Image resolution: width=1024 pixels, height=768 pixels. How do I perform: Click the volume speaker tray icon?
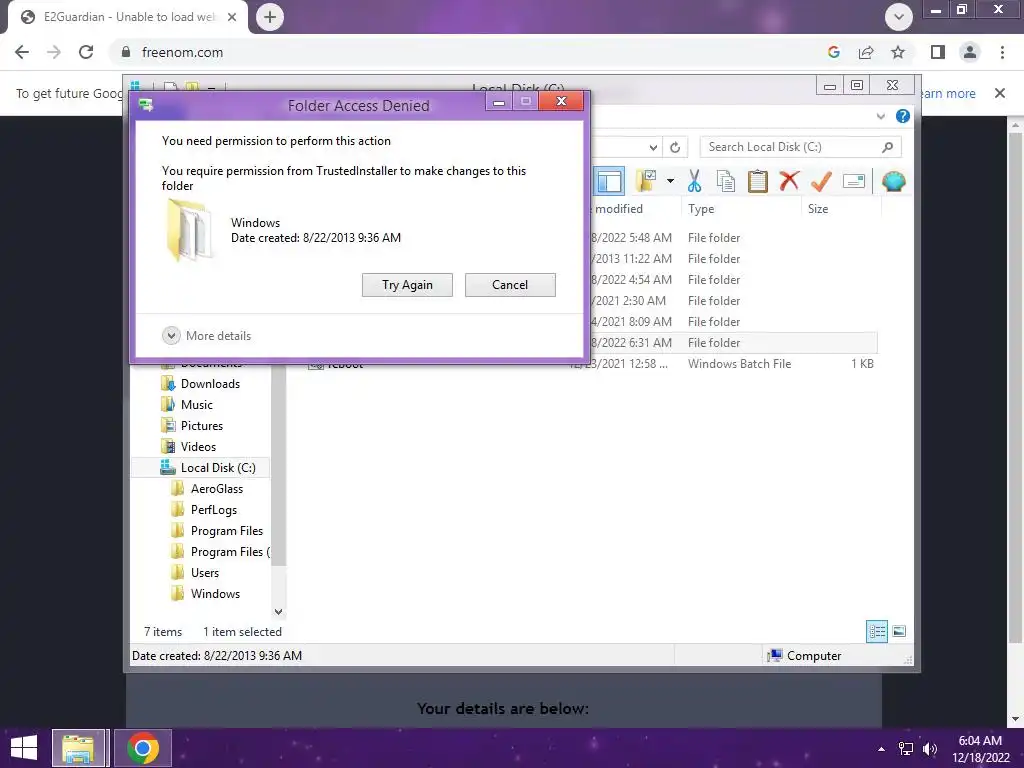(x=930, y=749)
